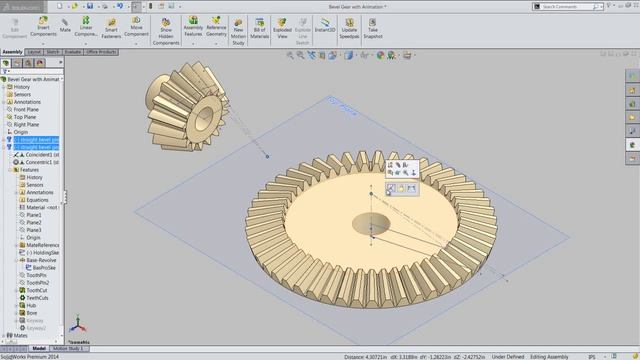Viewport: 640px width, 360px height.
Task: Start a New Motion Study
Action: click(238, 31)
